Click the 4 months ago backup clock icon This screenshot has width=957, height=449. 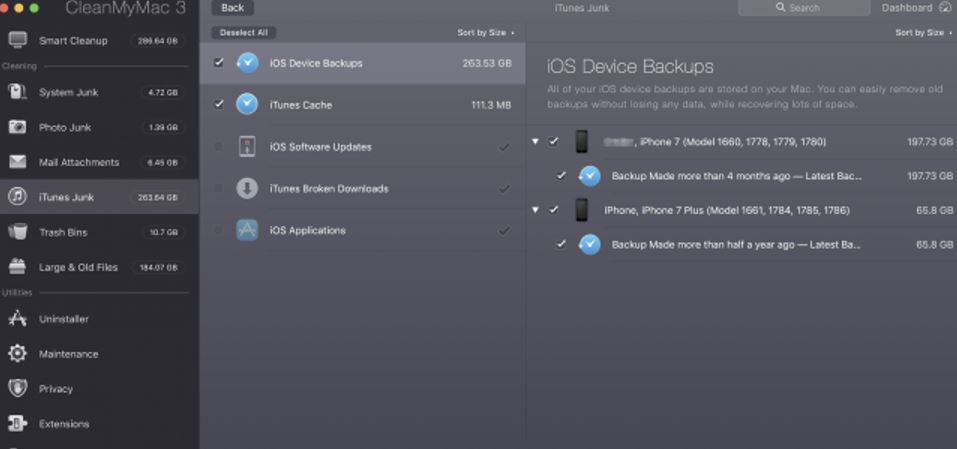point(589,176)
